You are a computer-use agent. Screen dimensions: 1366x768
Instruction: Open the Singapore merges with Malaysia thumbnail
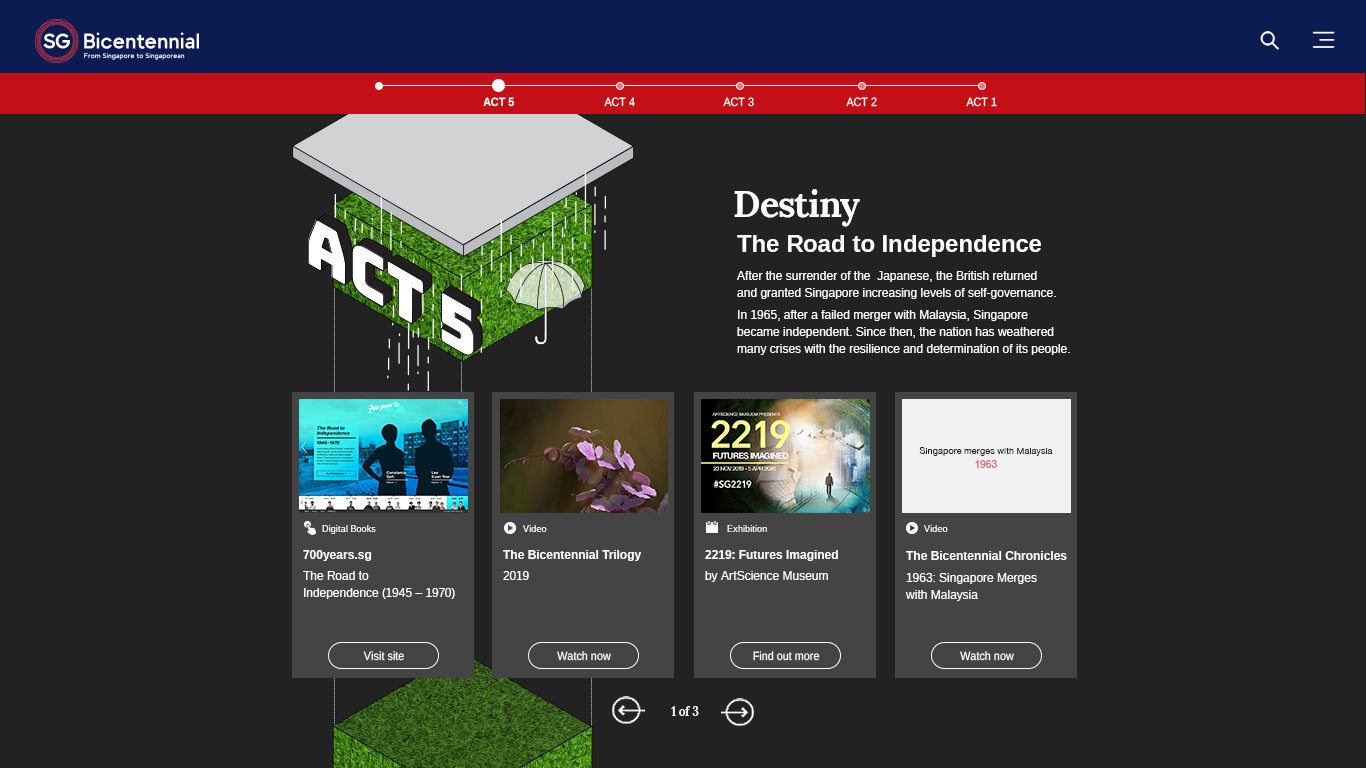[986, 456]
